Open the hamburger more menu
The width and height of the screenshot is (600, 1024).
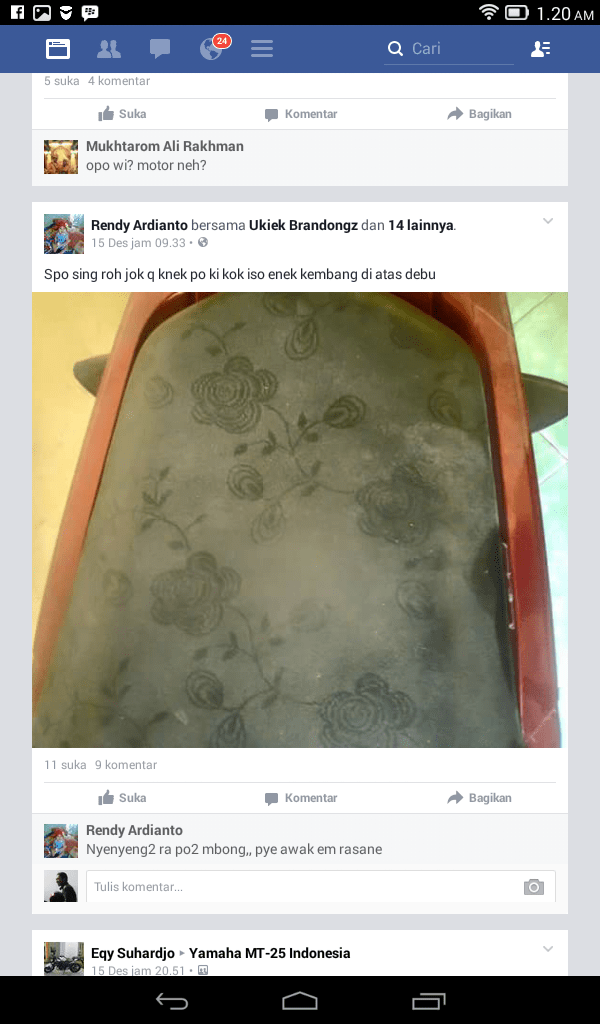262,49
